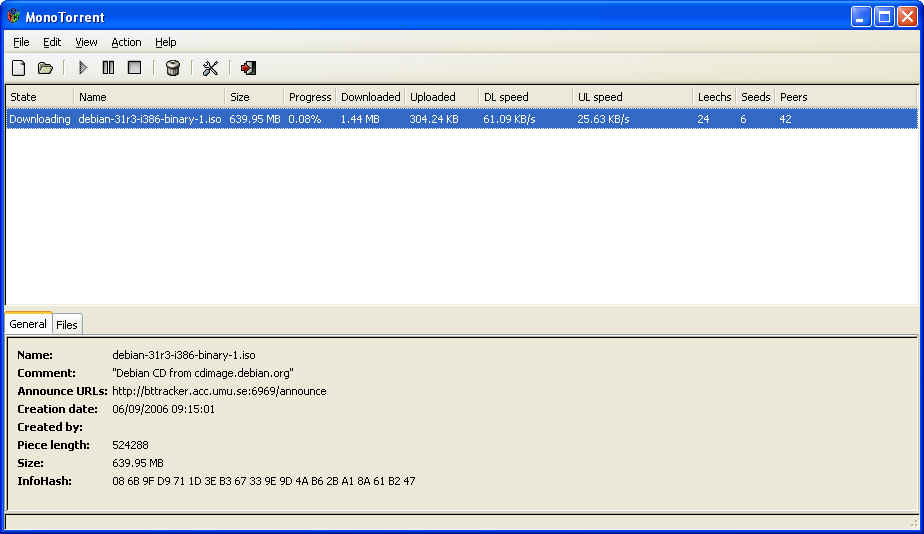
Task: Switch to the Files tab
Action: (67, 325)
